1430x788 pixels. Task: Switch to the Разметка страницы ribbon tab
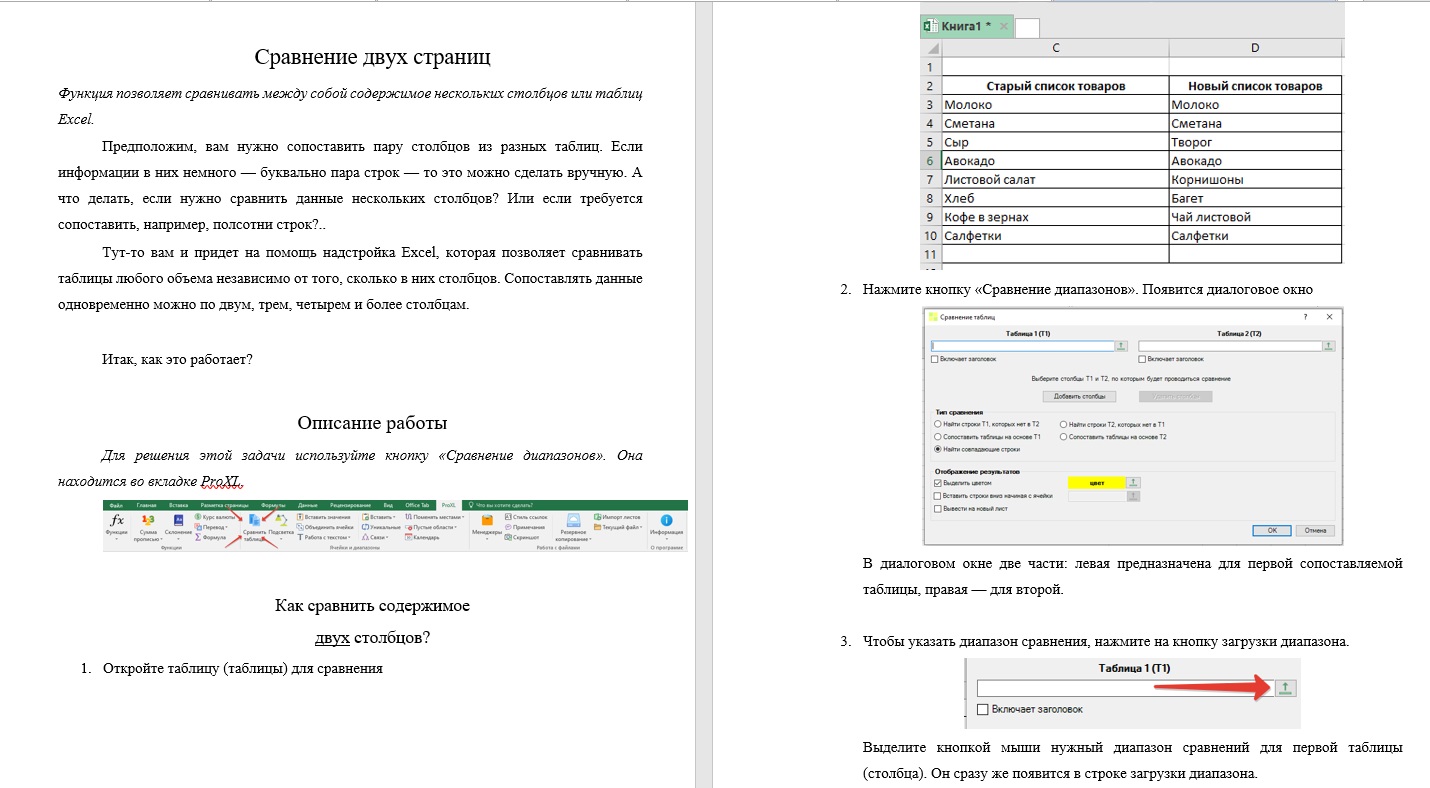(224, 505)
